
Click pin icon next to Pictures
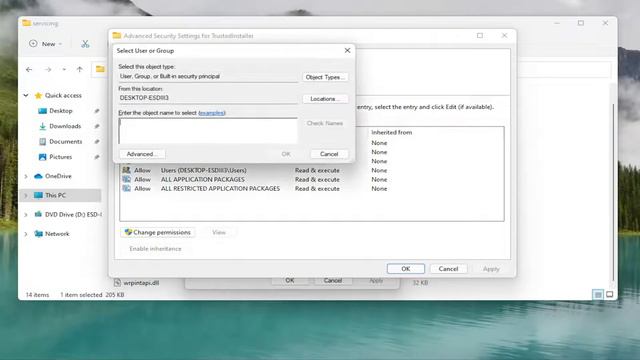pyautogui.click(x=97, y=157)
